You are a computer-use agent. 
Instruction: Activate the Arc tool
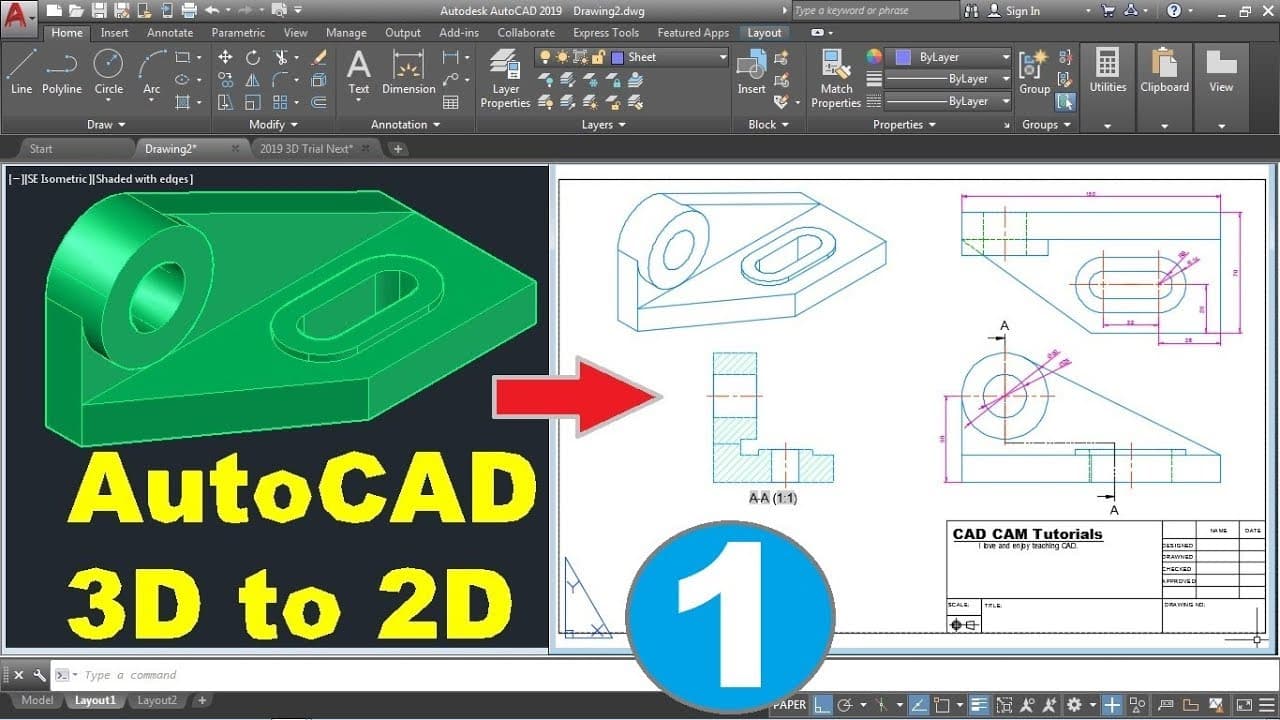pos(152,71)
